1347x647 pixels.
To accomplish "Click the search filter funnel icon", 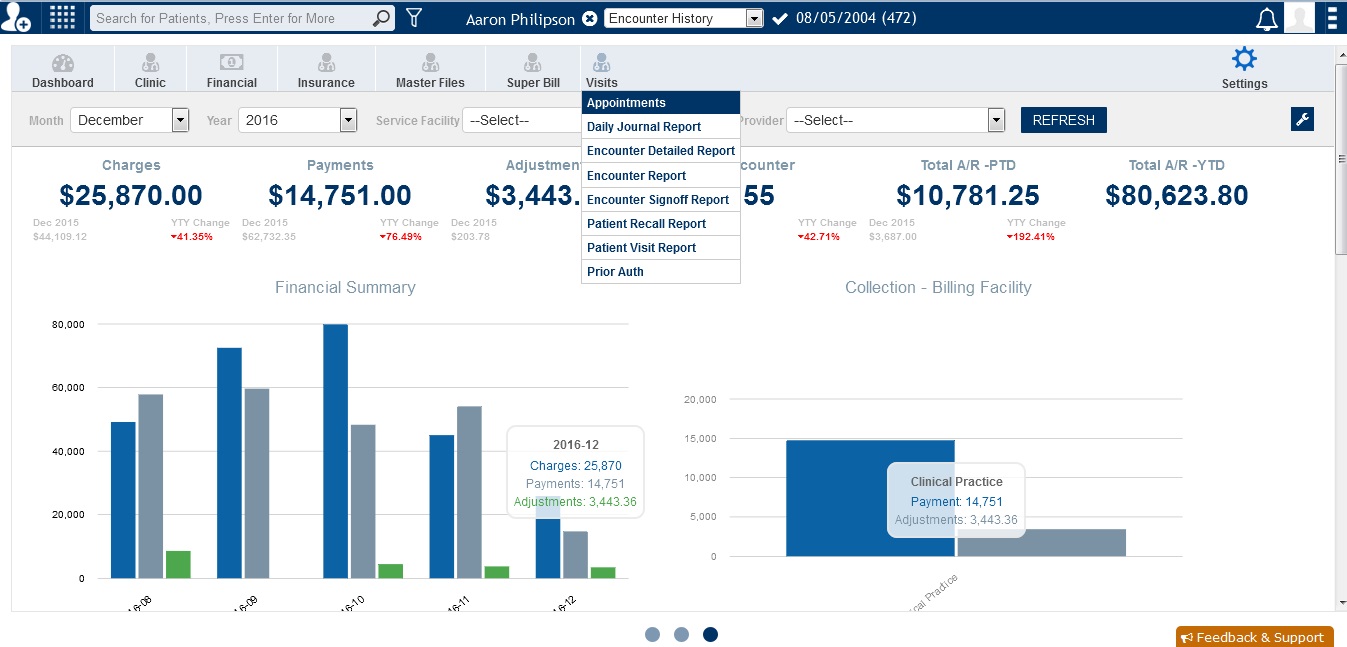I will 414,17.
